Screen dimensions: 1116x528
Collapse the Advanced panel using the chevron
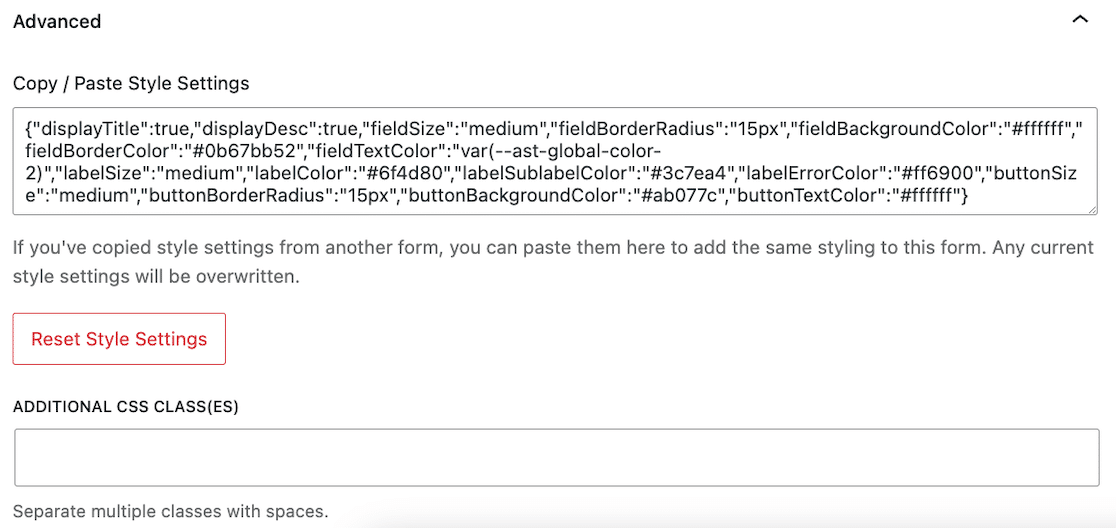point(1080,21)
